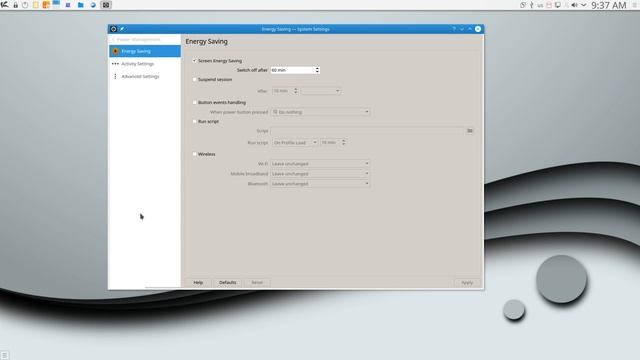Open the Bluetooth Leave unchanged dropdown
Image resolution: width=640 pixels, height=360 pixels.
320,184
